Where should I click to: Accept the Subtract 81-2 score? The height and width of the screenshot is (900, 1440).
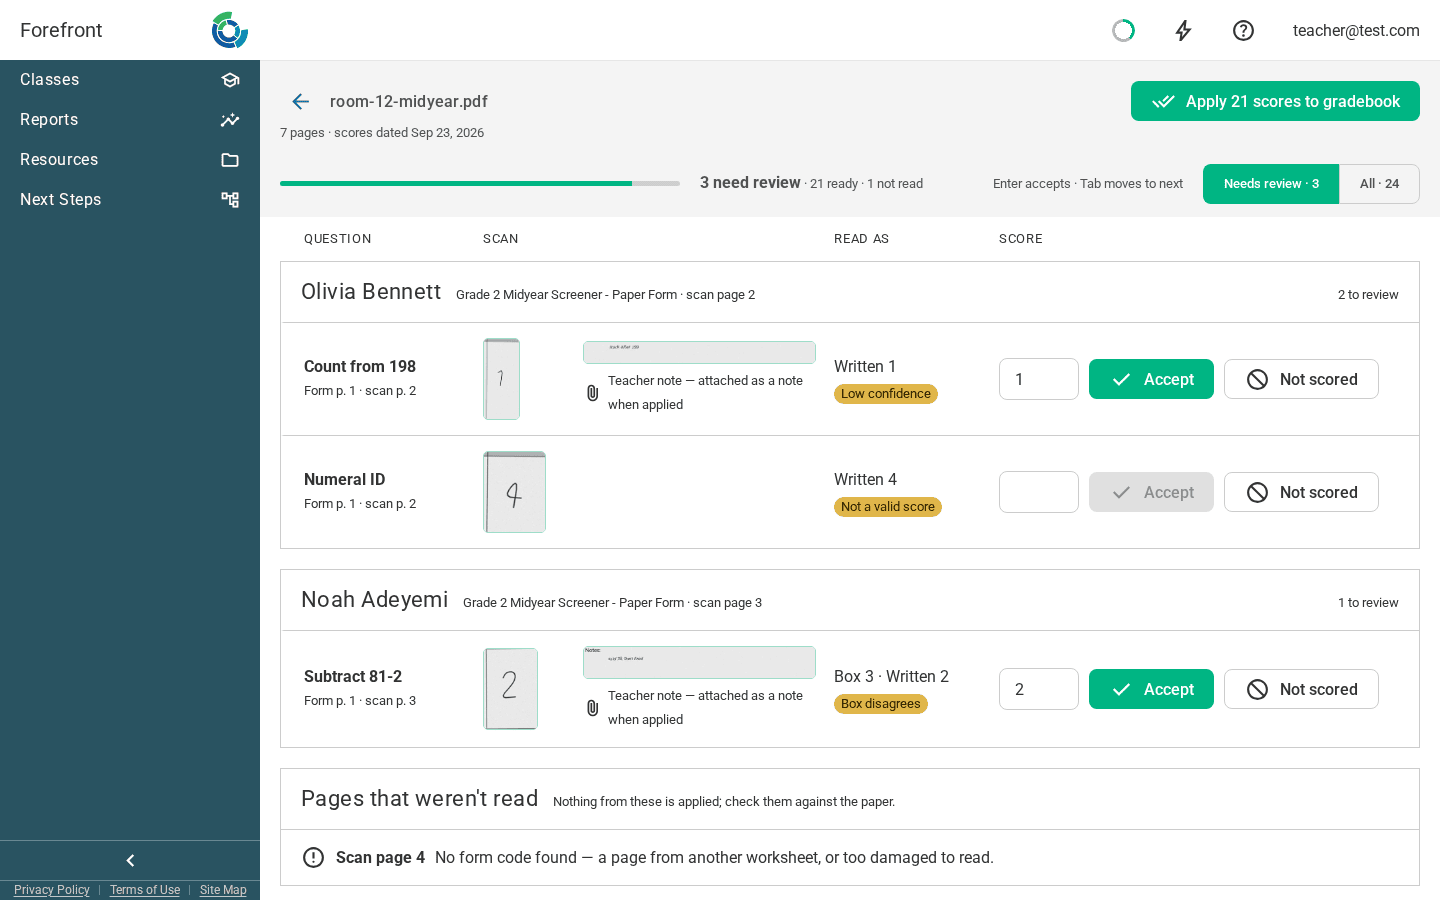click(1151, 689)
